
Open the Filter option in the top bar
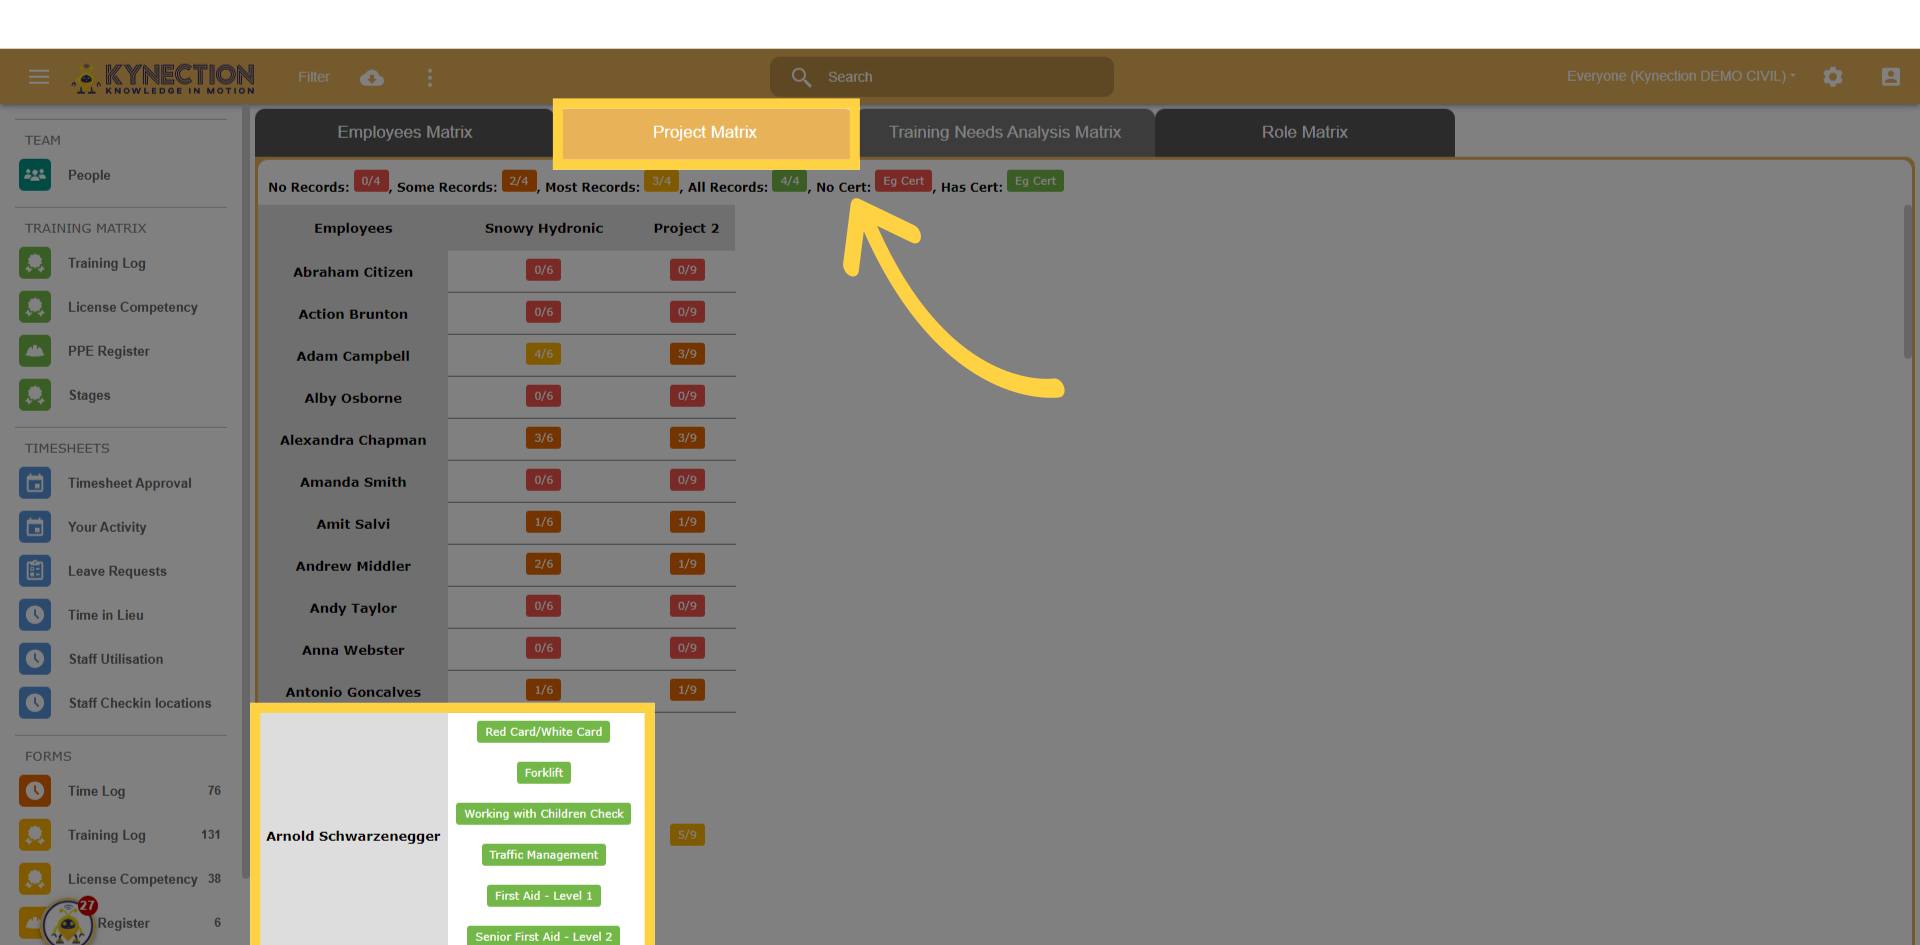tap(314, 77)
